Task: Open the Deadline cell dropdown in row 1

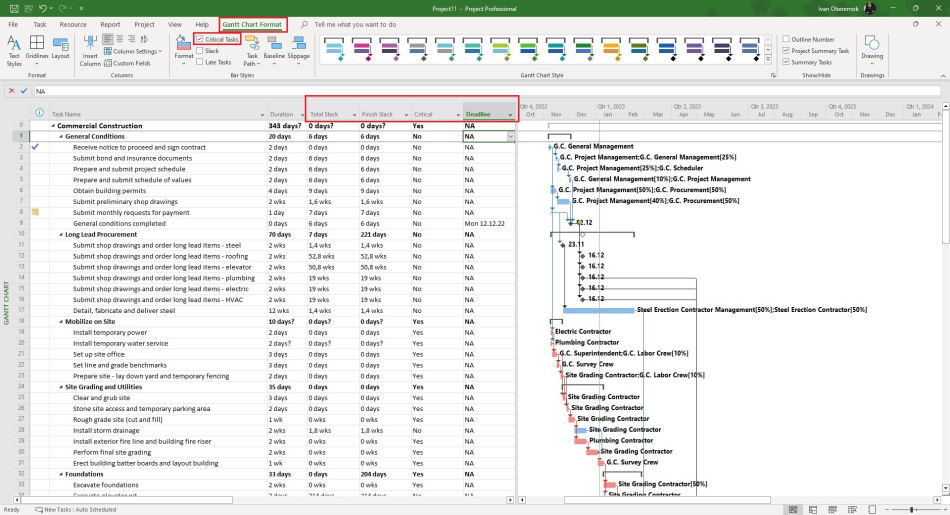Action: [510, 137]
